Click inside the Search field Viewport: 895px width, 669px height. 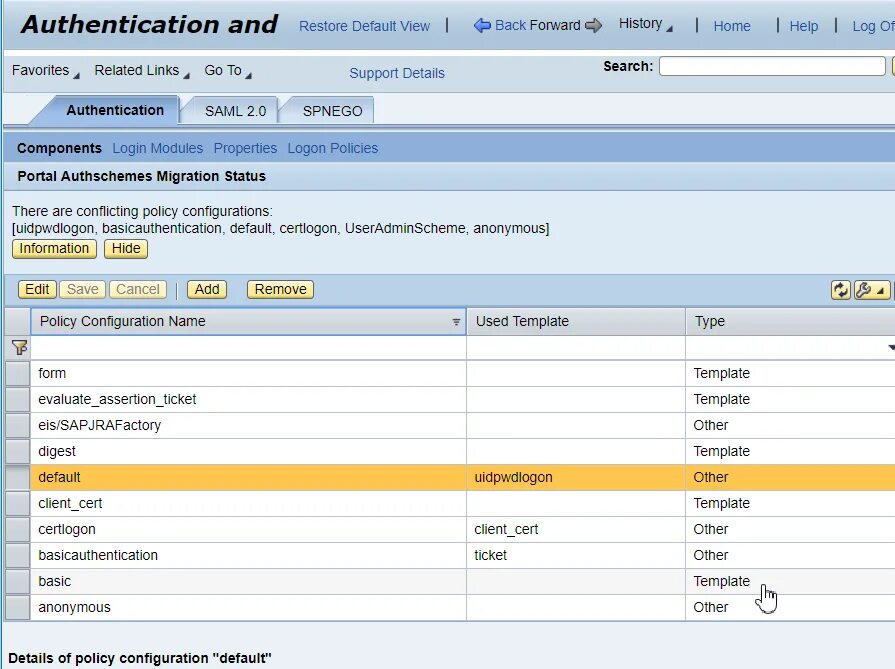(x=771, y=66)
